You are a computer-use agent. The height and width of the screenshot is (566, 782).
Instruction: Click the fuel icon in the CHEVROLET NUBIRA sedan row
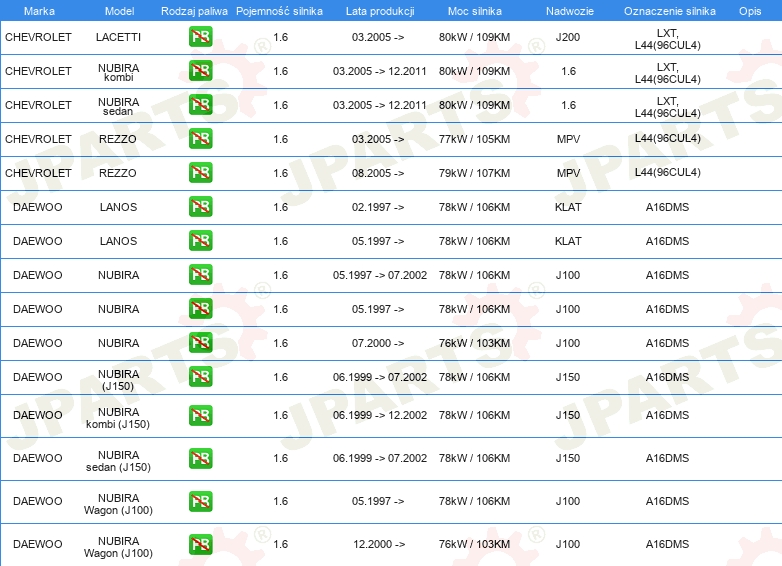tap(200, 104)
